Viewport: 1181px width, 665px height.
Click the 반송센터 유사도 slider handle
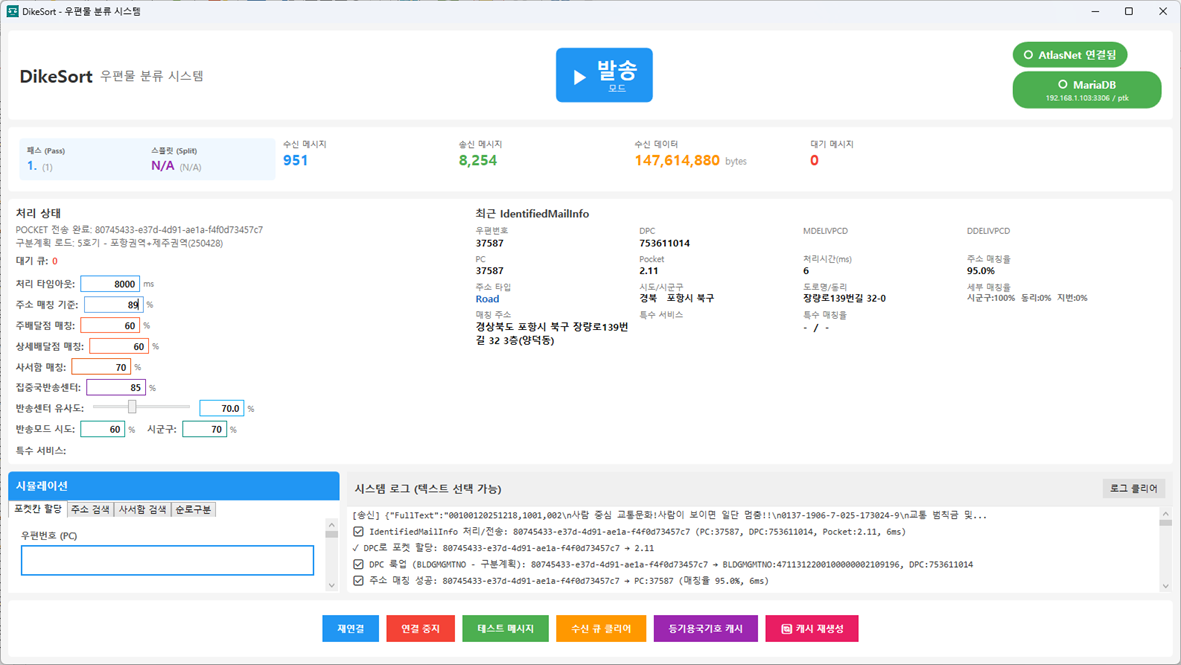(x=132, y=407)
